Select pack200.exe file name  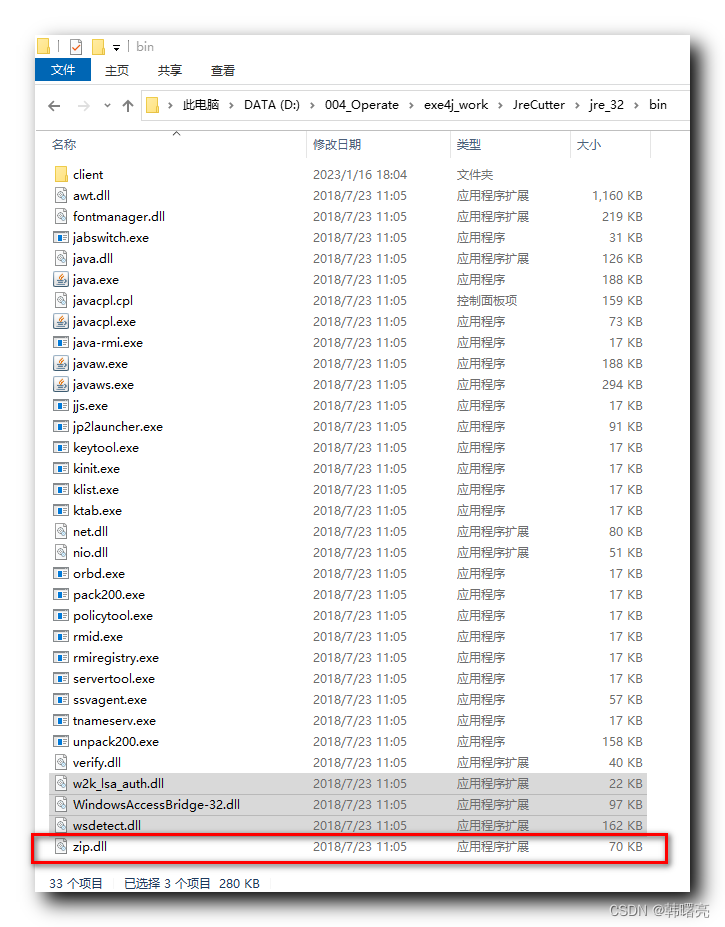click(109, 594)
